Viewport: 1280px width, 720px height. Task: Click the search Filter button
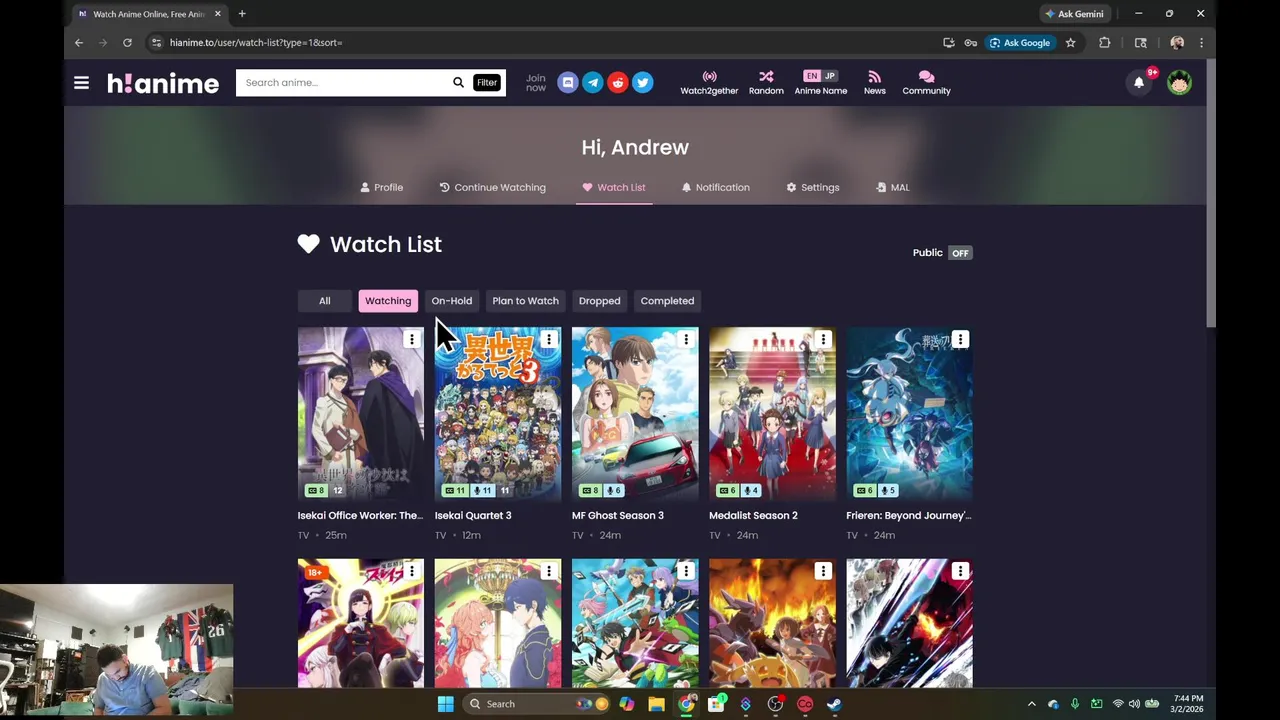click(487, 83)
